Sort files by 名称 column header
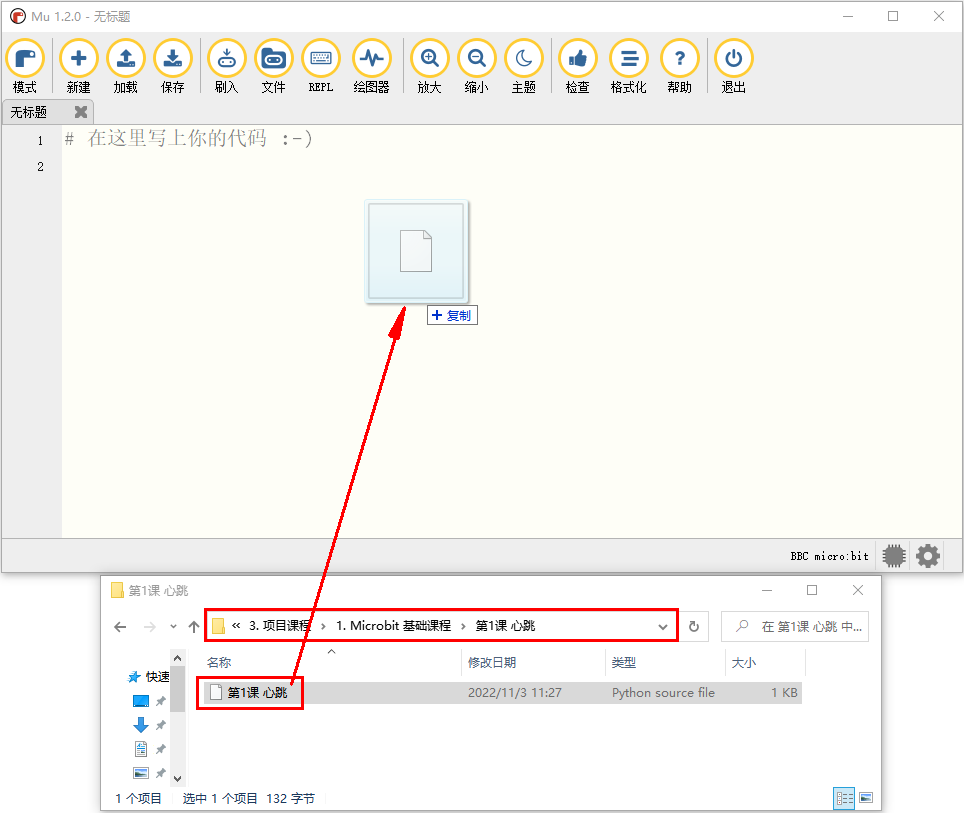This screenshot has height=813, width=964. (219, 662)
